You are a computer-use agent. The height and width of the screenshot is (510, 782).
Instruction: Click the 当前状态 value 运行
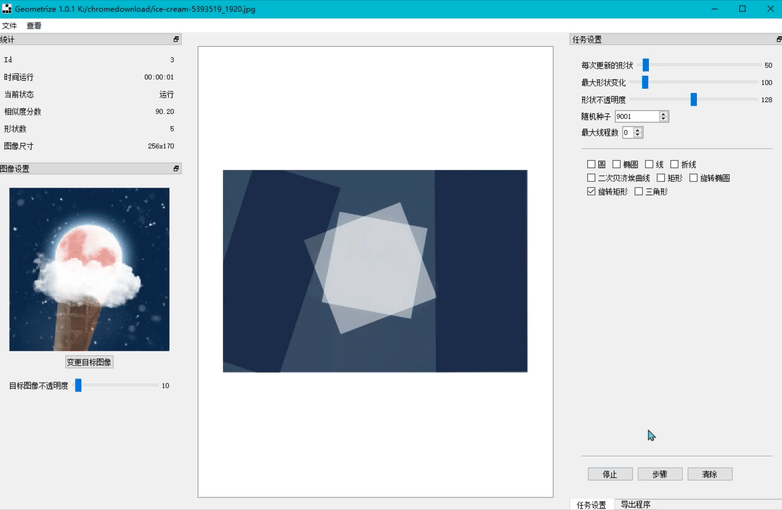(x=167, y=94)
